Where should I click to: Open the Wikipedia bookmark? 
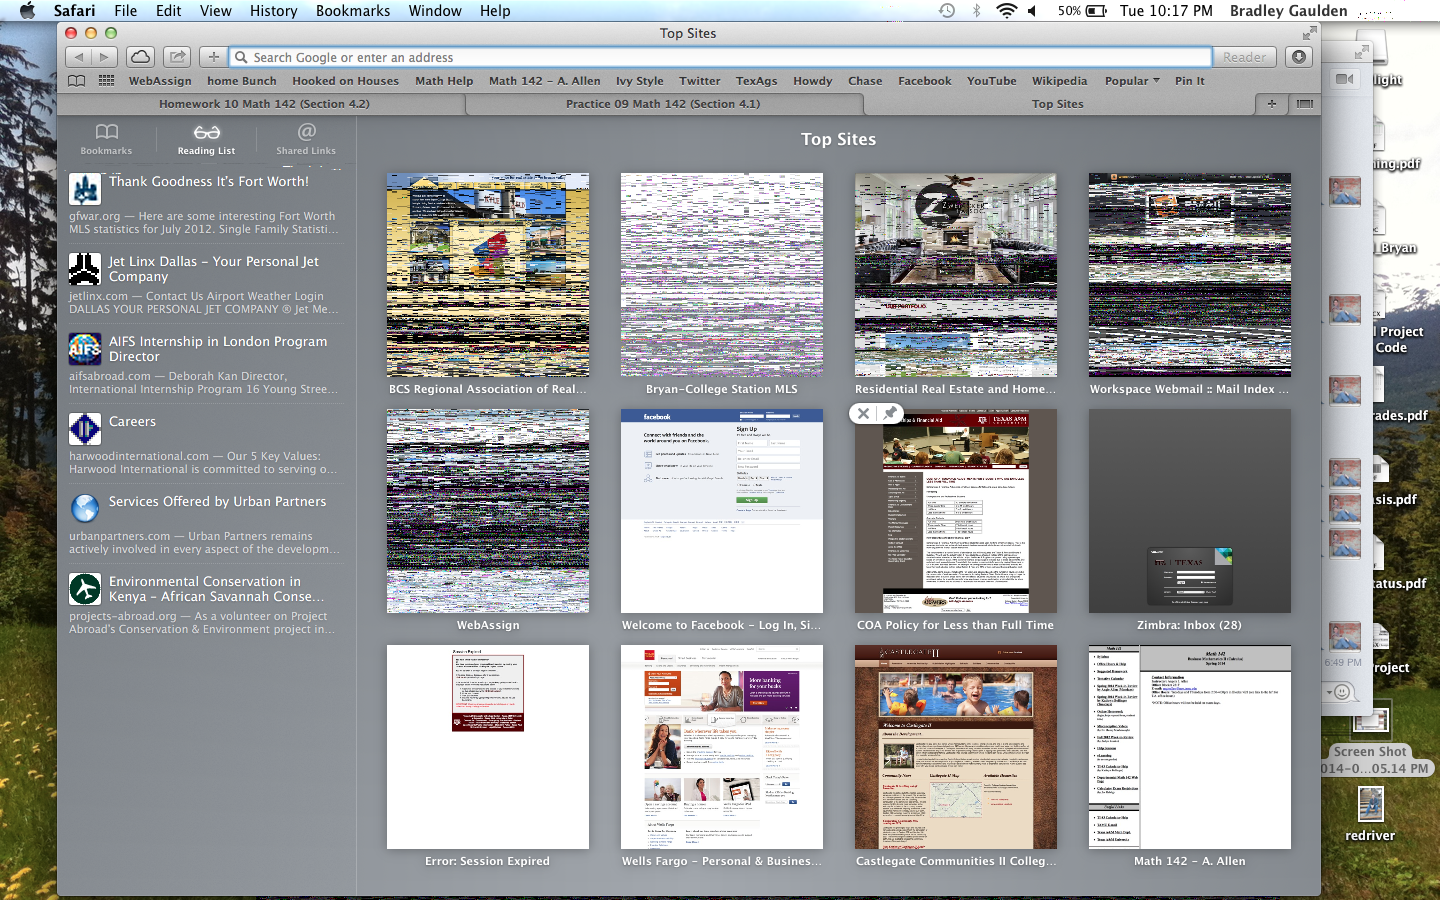pyautogui.click(x=1059, y=81)
